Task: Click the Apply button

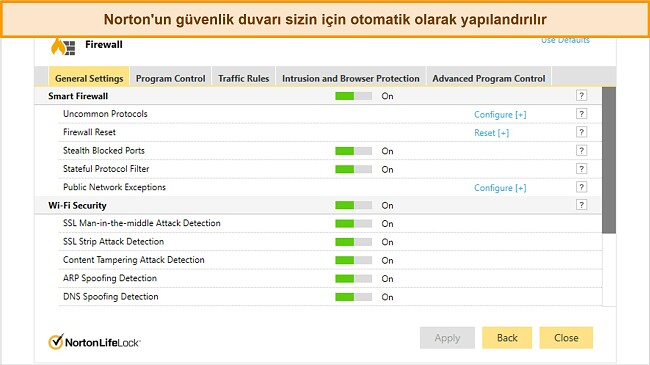Action: 447,338
